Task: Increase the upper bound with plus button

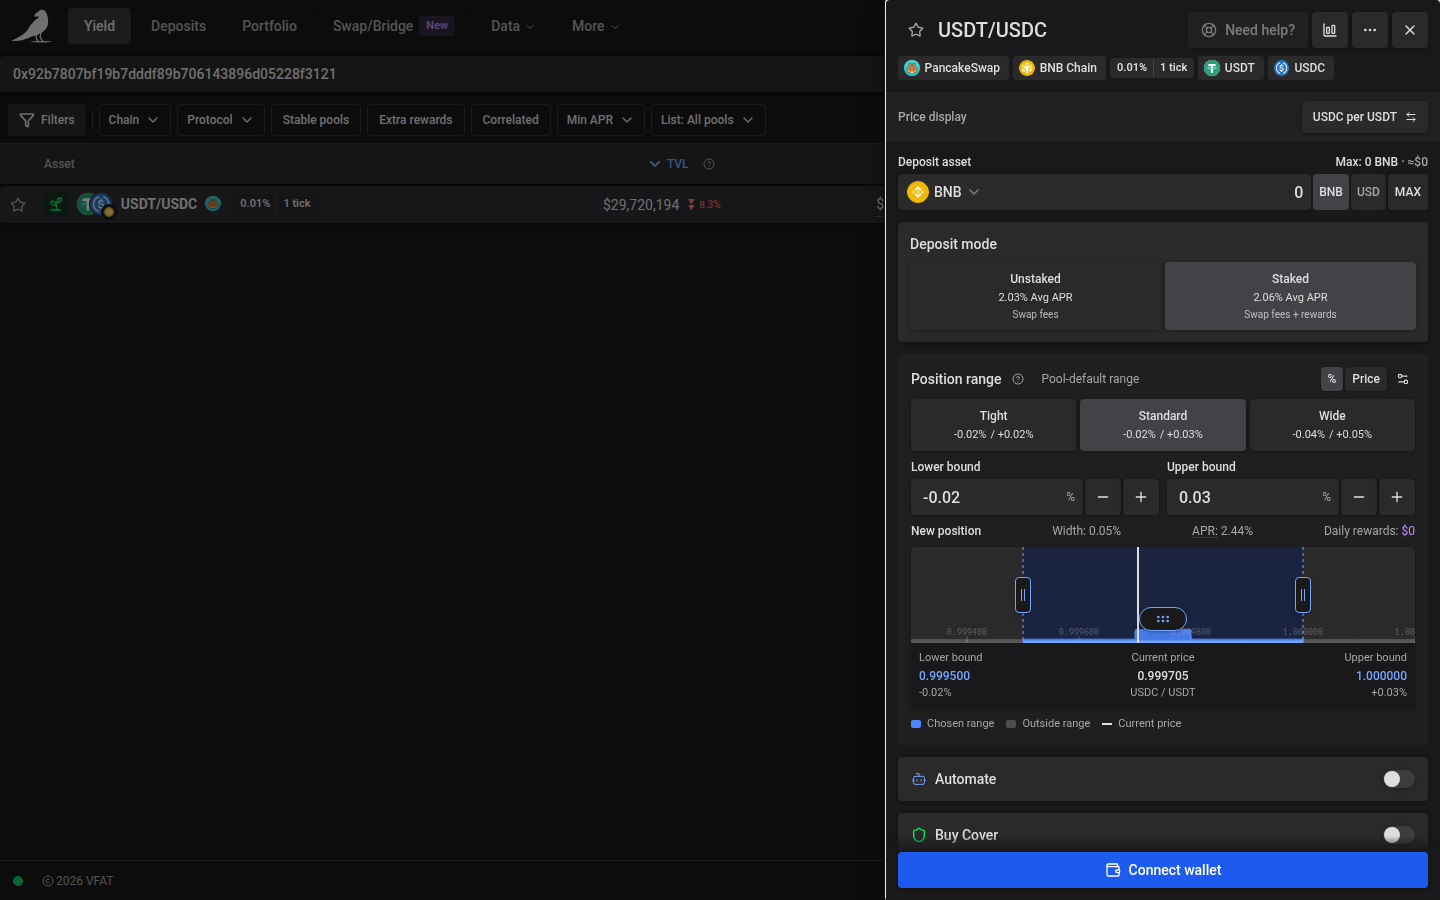Action: point(1397,497)
